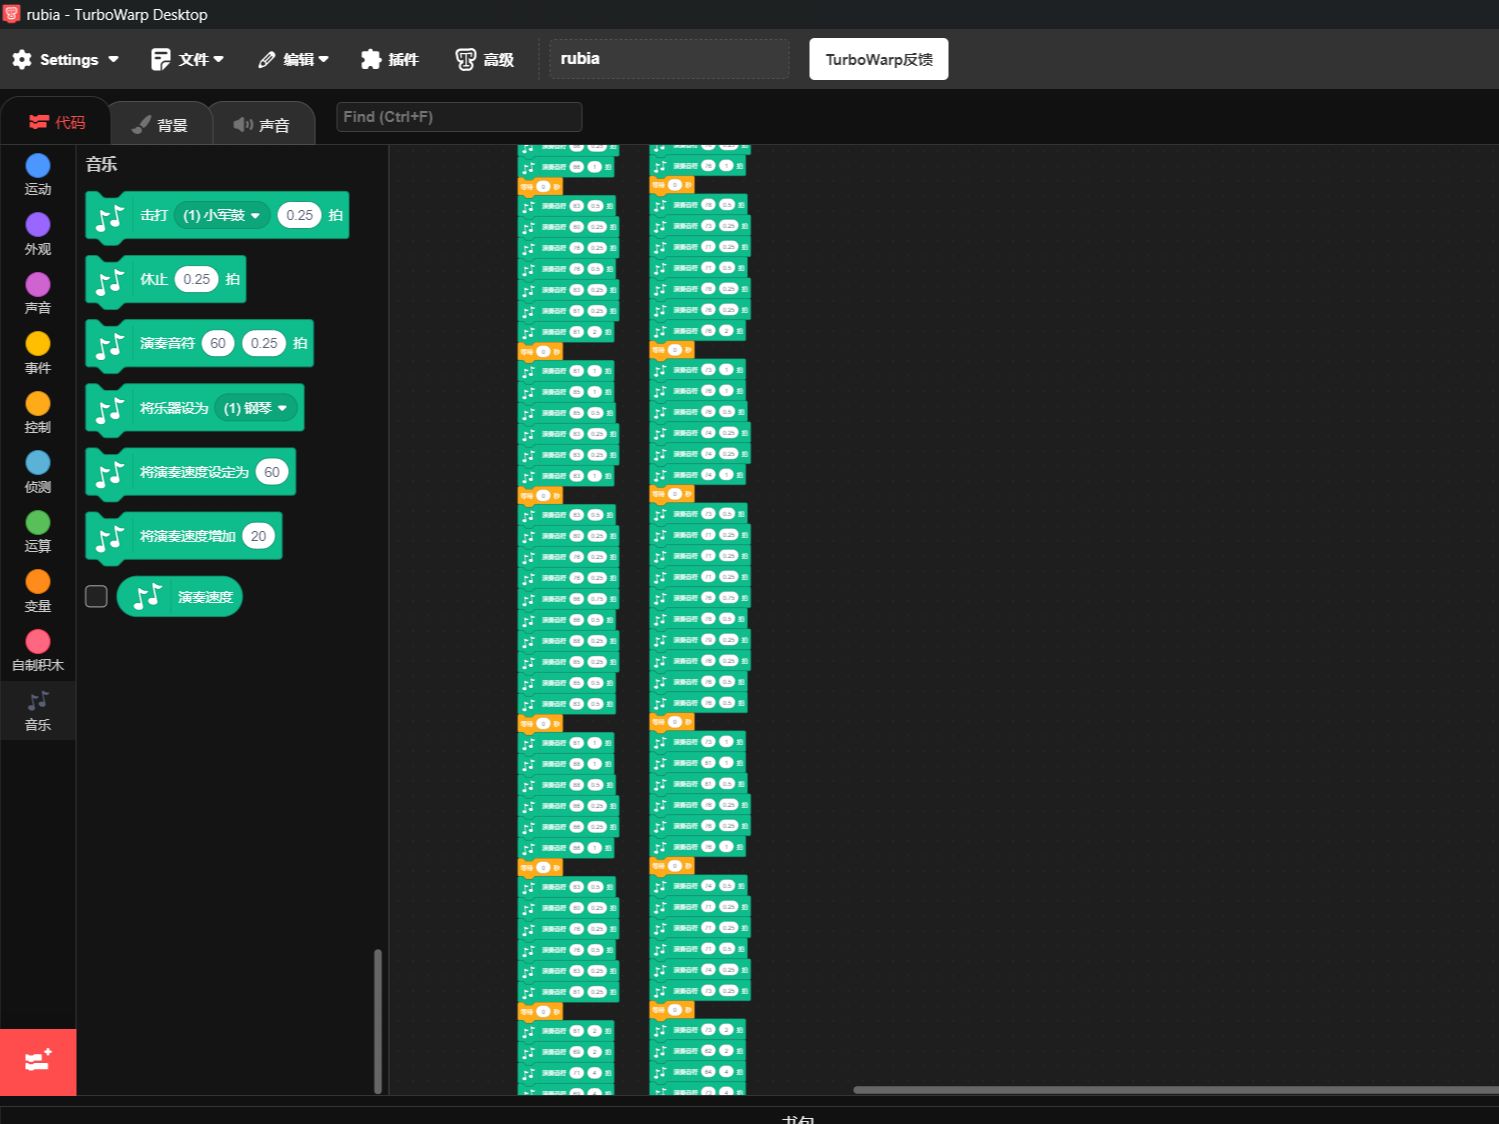Screen dimensions: 1499x1124
Task: Click music note icon on 演奏速度 reporter
Action: 148,597
